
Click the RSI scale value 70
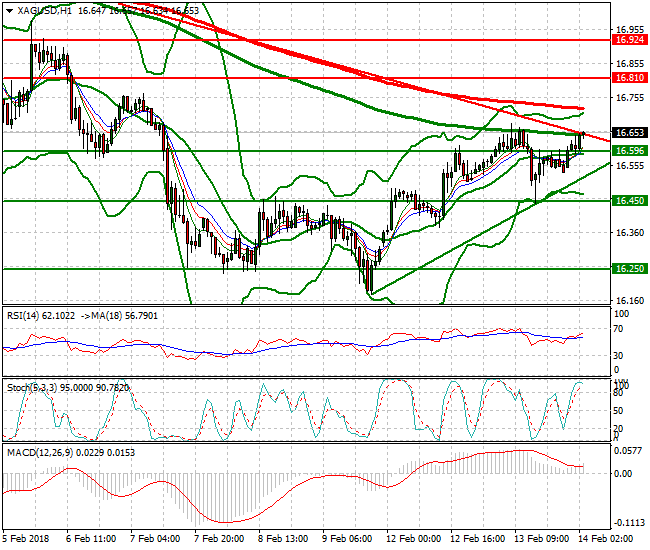click(618, 329)
